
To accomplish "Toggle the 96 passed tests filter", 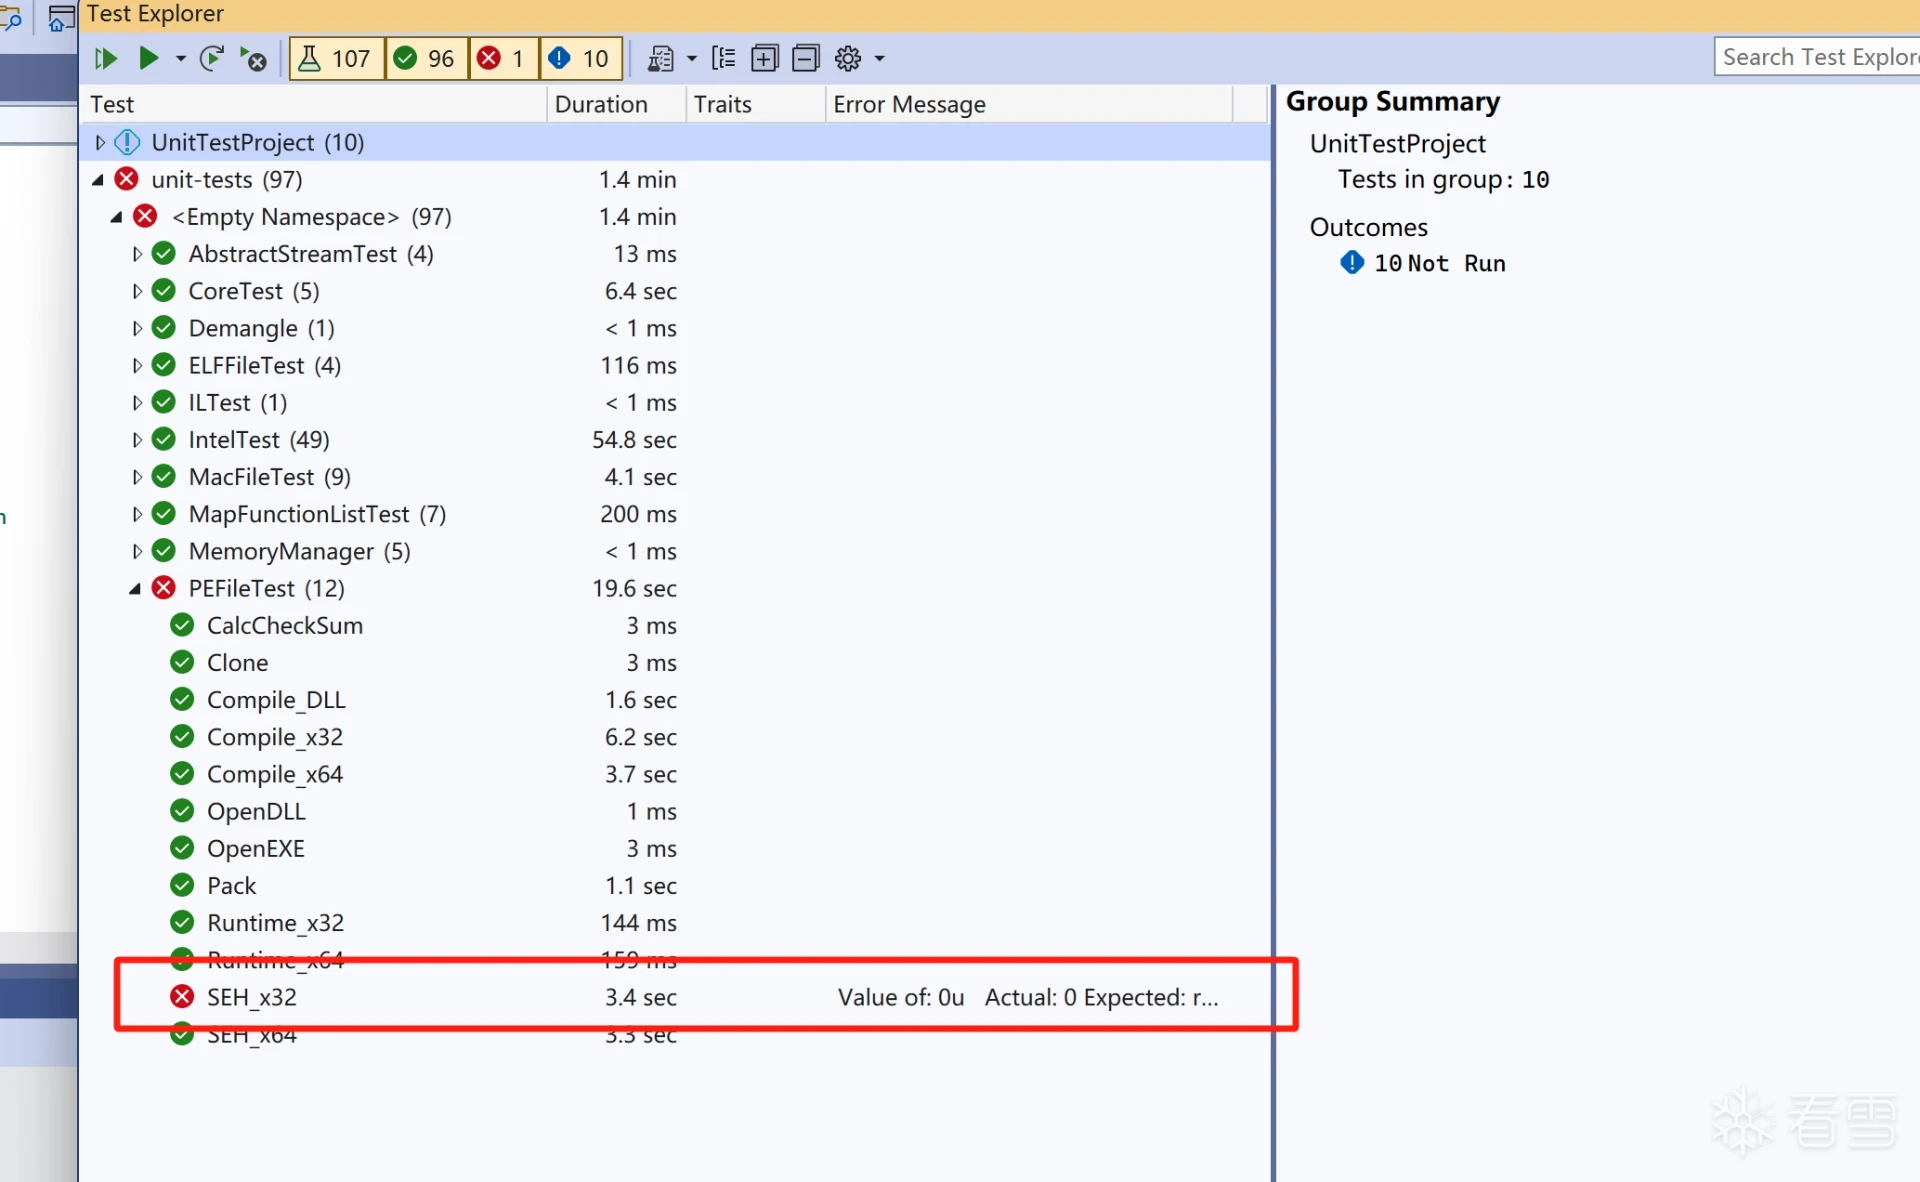I will click(x=426, y=58).
